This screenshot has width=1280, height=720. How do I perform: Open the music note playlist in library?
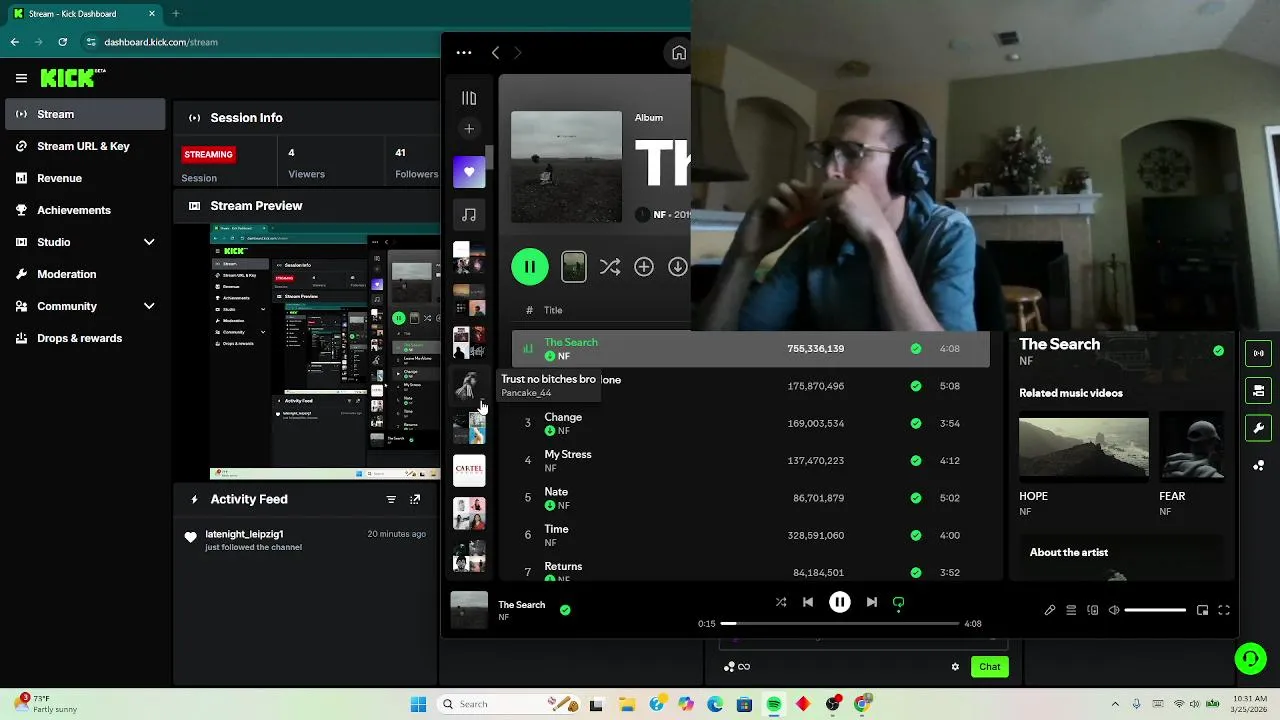469,214
